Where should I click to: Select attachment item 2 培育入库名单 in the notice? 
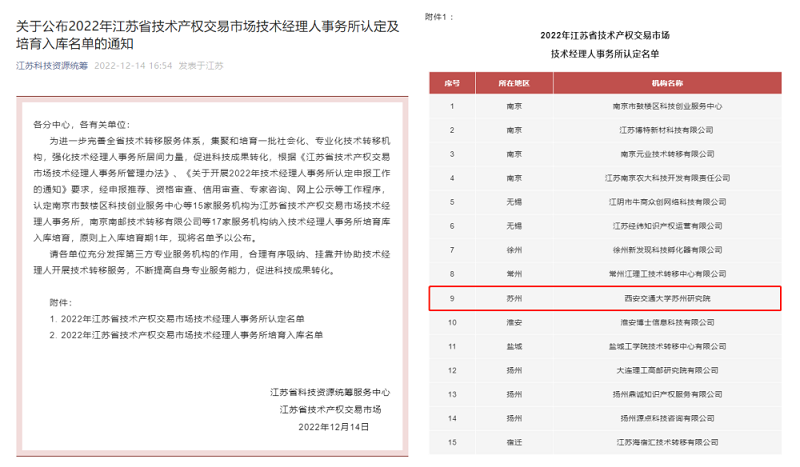[x=186, y=335]
